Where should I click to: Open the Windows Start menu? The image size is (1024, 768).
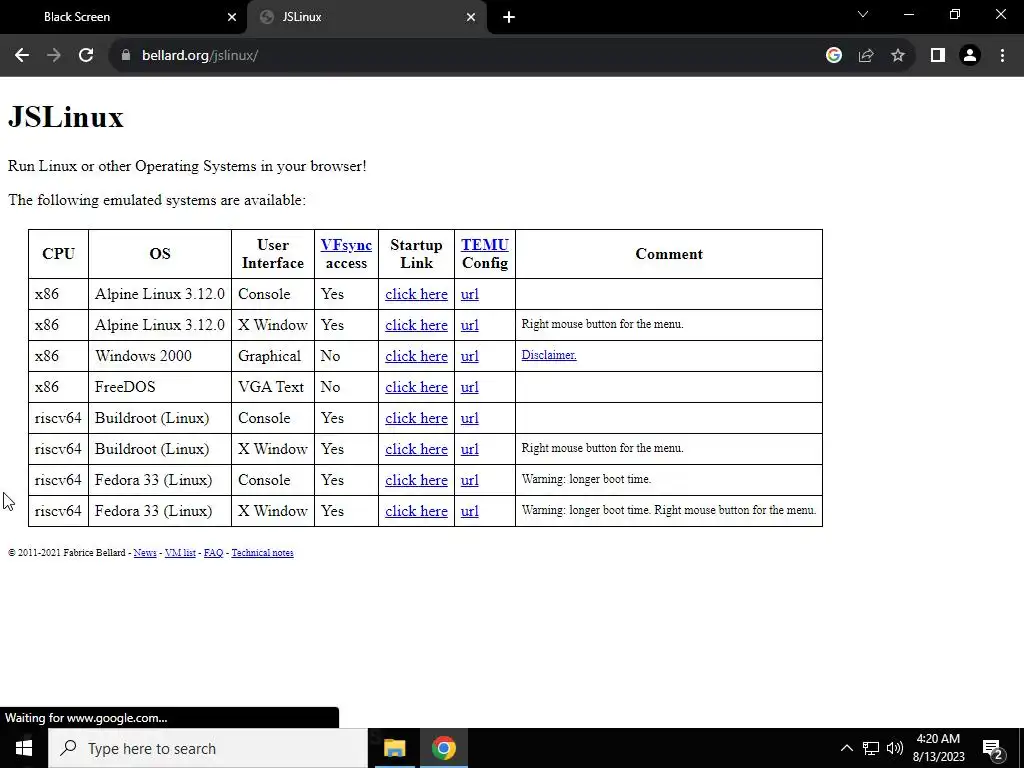click(x=24, y=748)
